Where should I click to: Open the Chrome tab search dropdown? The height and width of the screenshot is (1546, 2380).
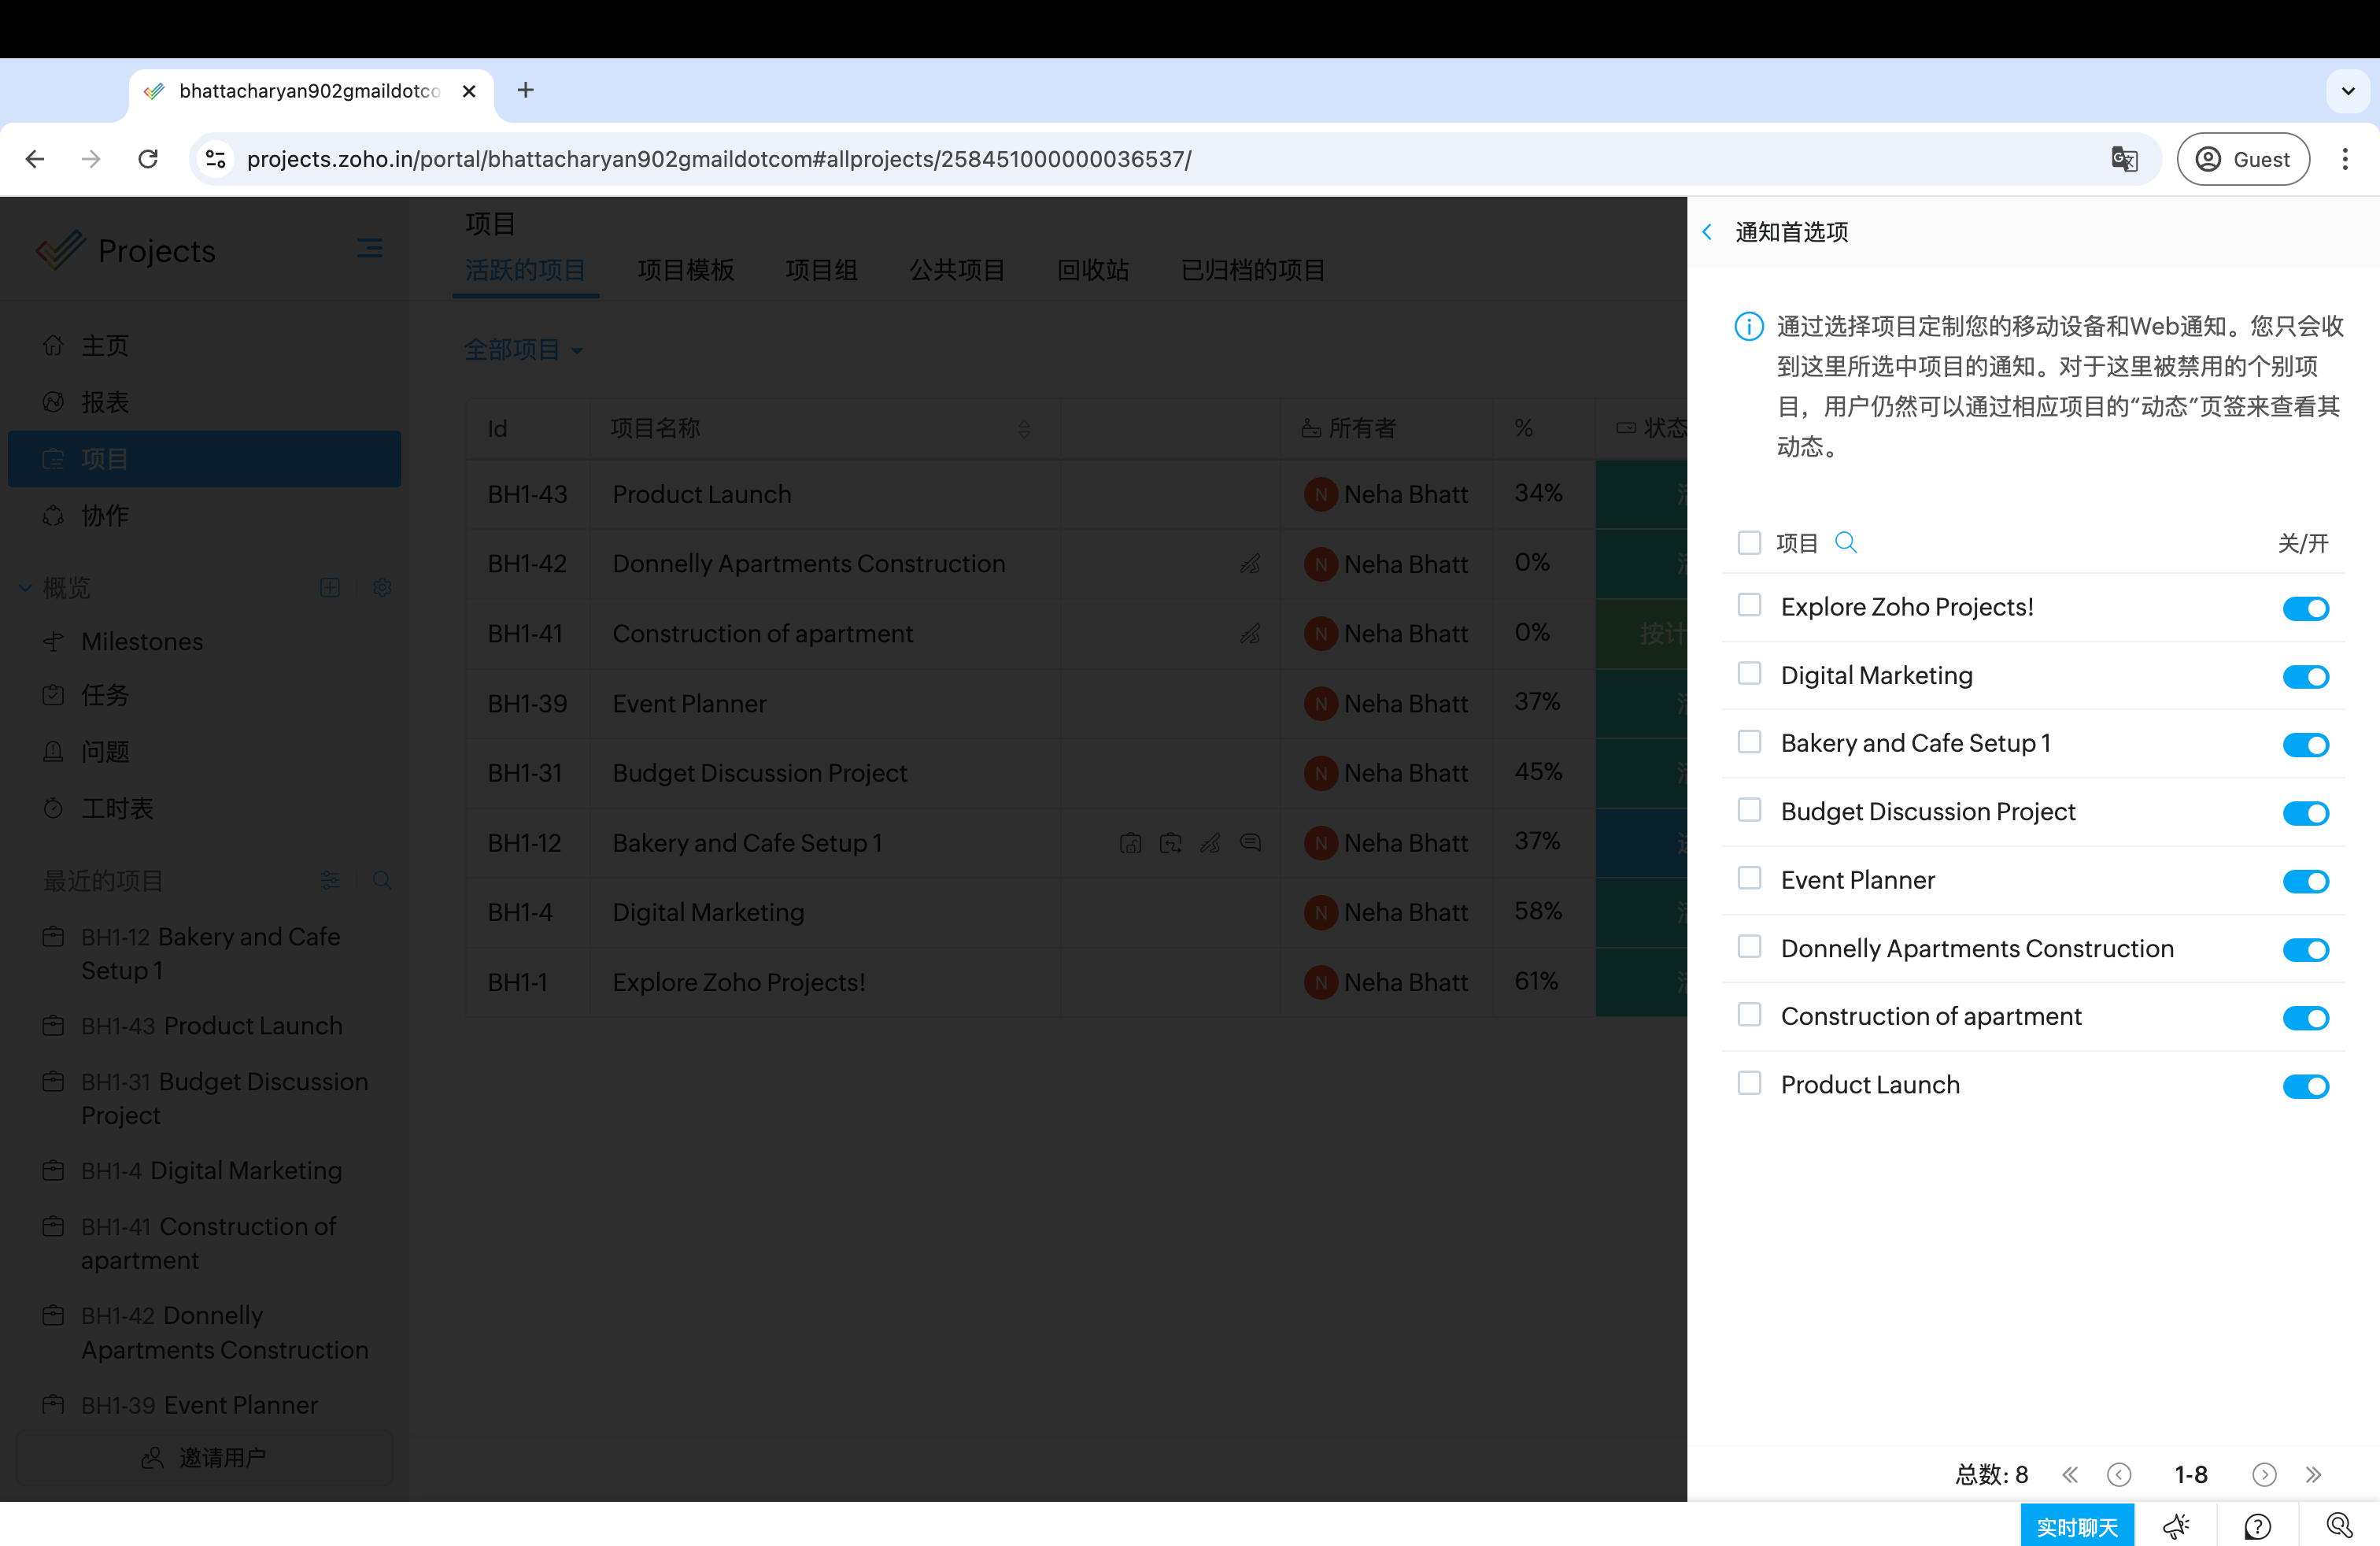(x=2348, y=91)
